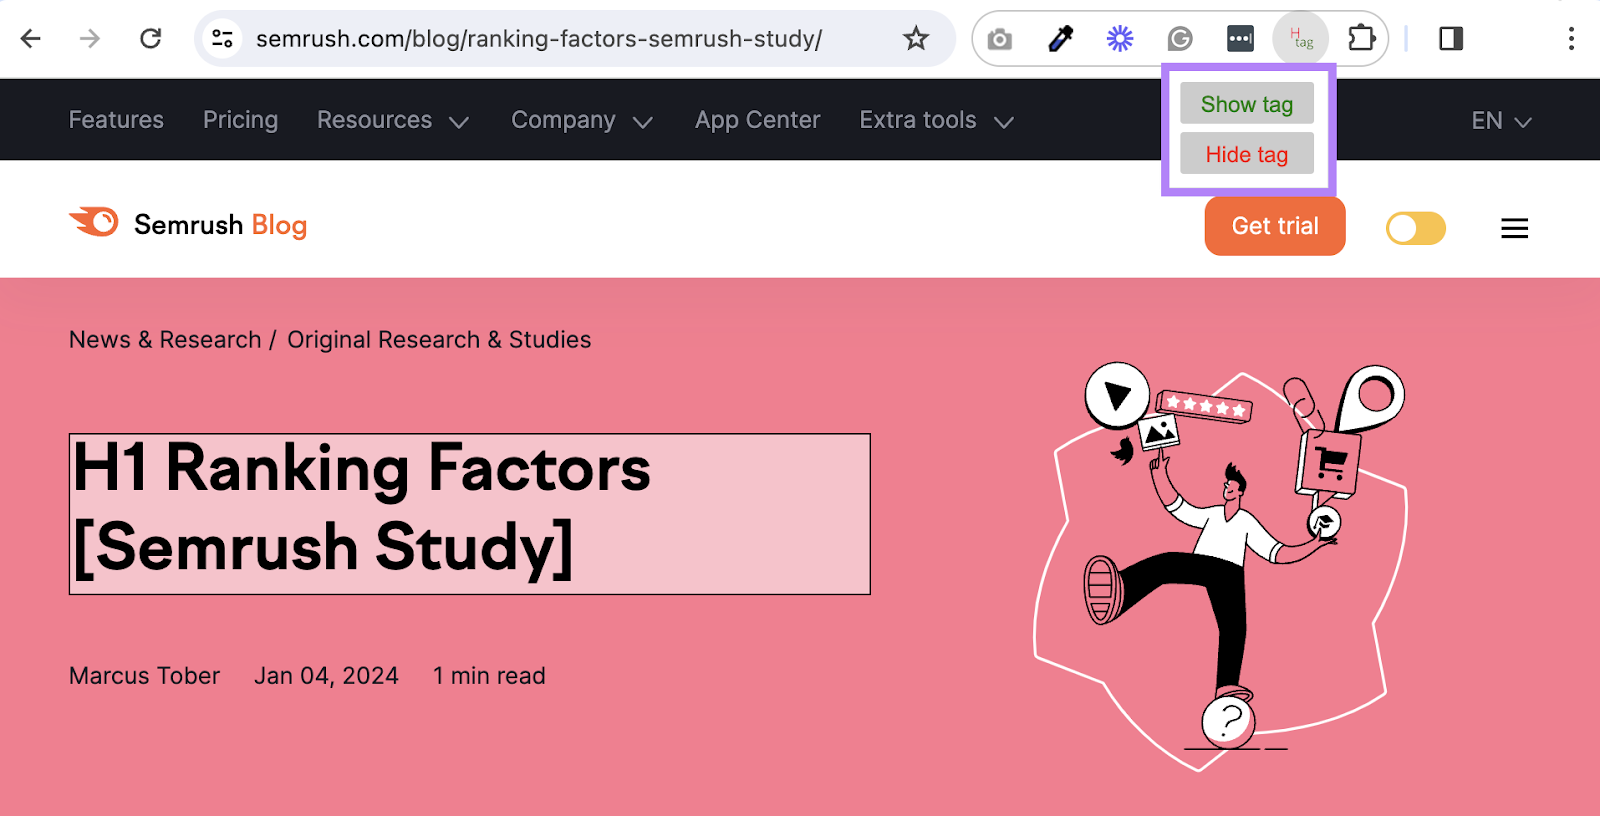Click the orange Get trial button
Viewport: 1600px width, 816px height.
(1274, 226)
